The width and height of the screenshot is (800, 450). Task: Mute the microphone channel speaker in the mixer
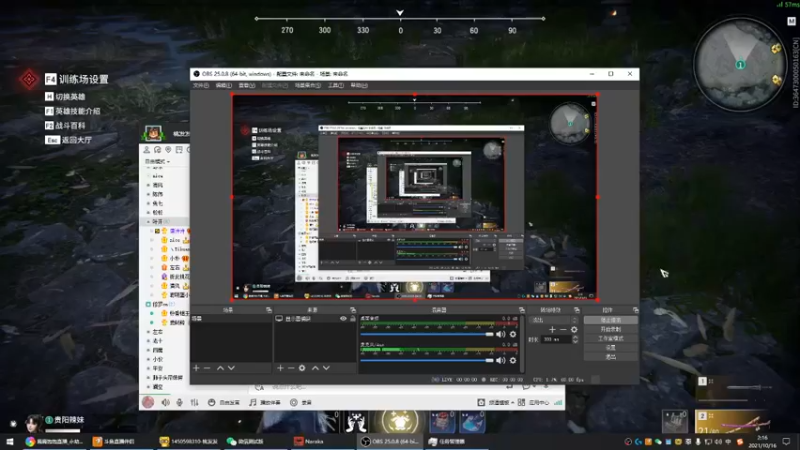click(501, 360)
